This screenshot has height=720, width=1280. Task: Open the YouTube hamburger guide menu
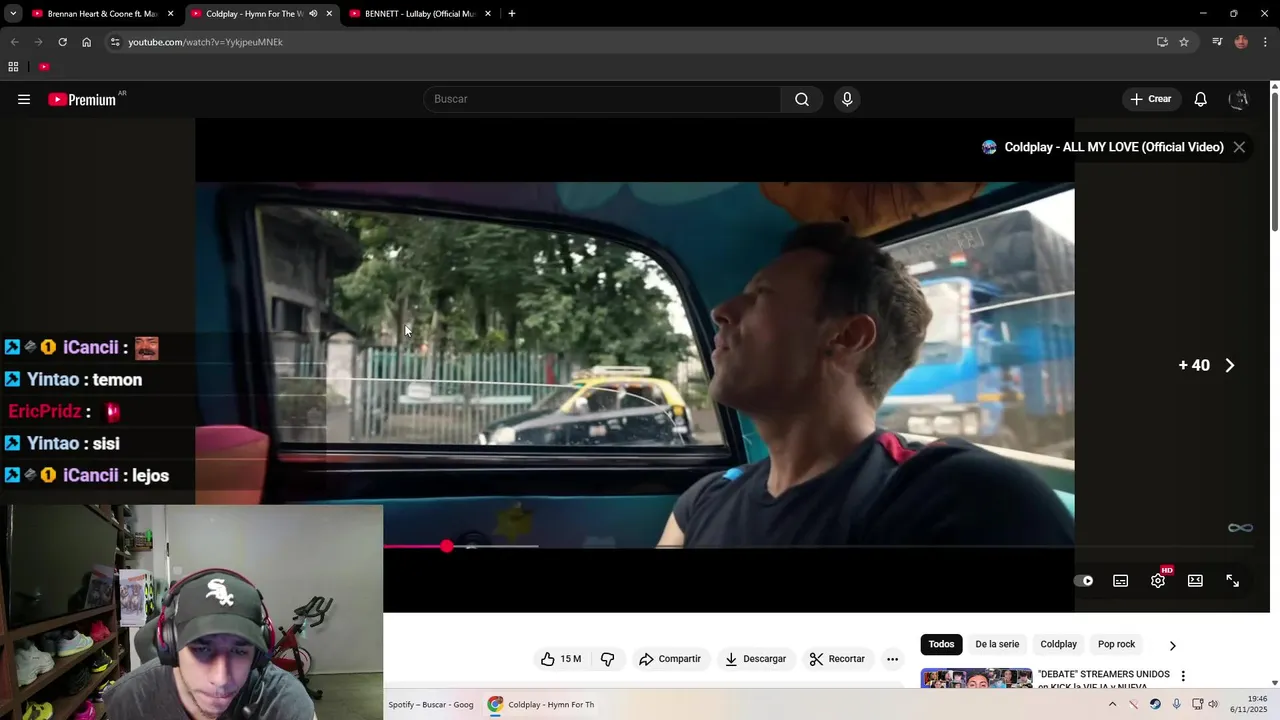tap(24, 99)
